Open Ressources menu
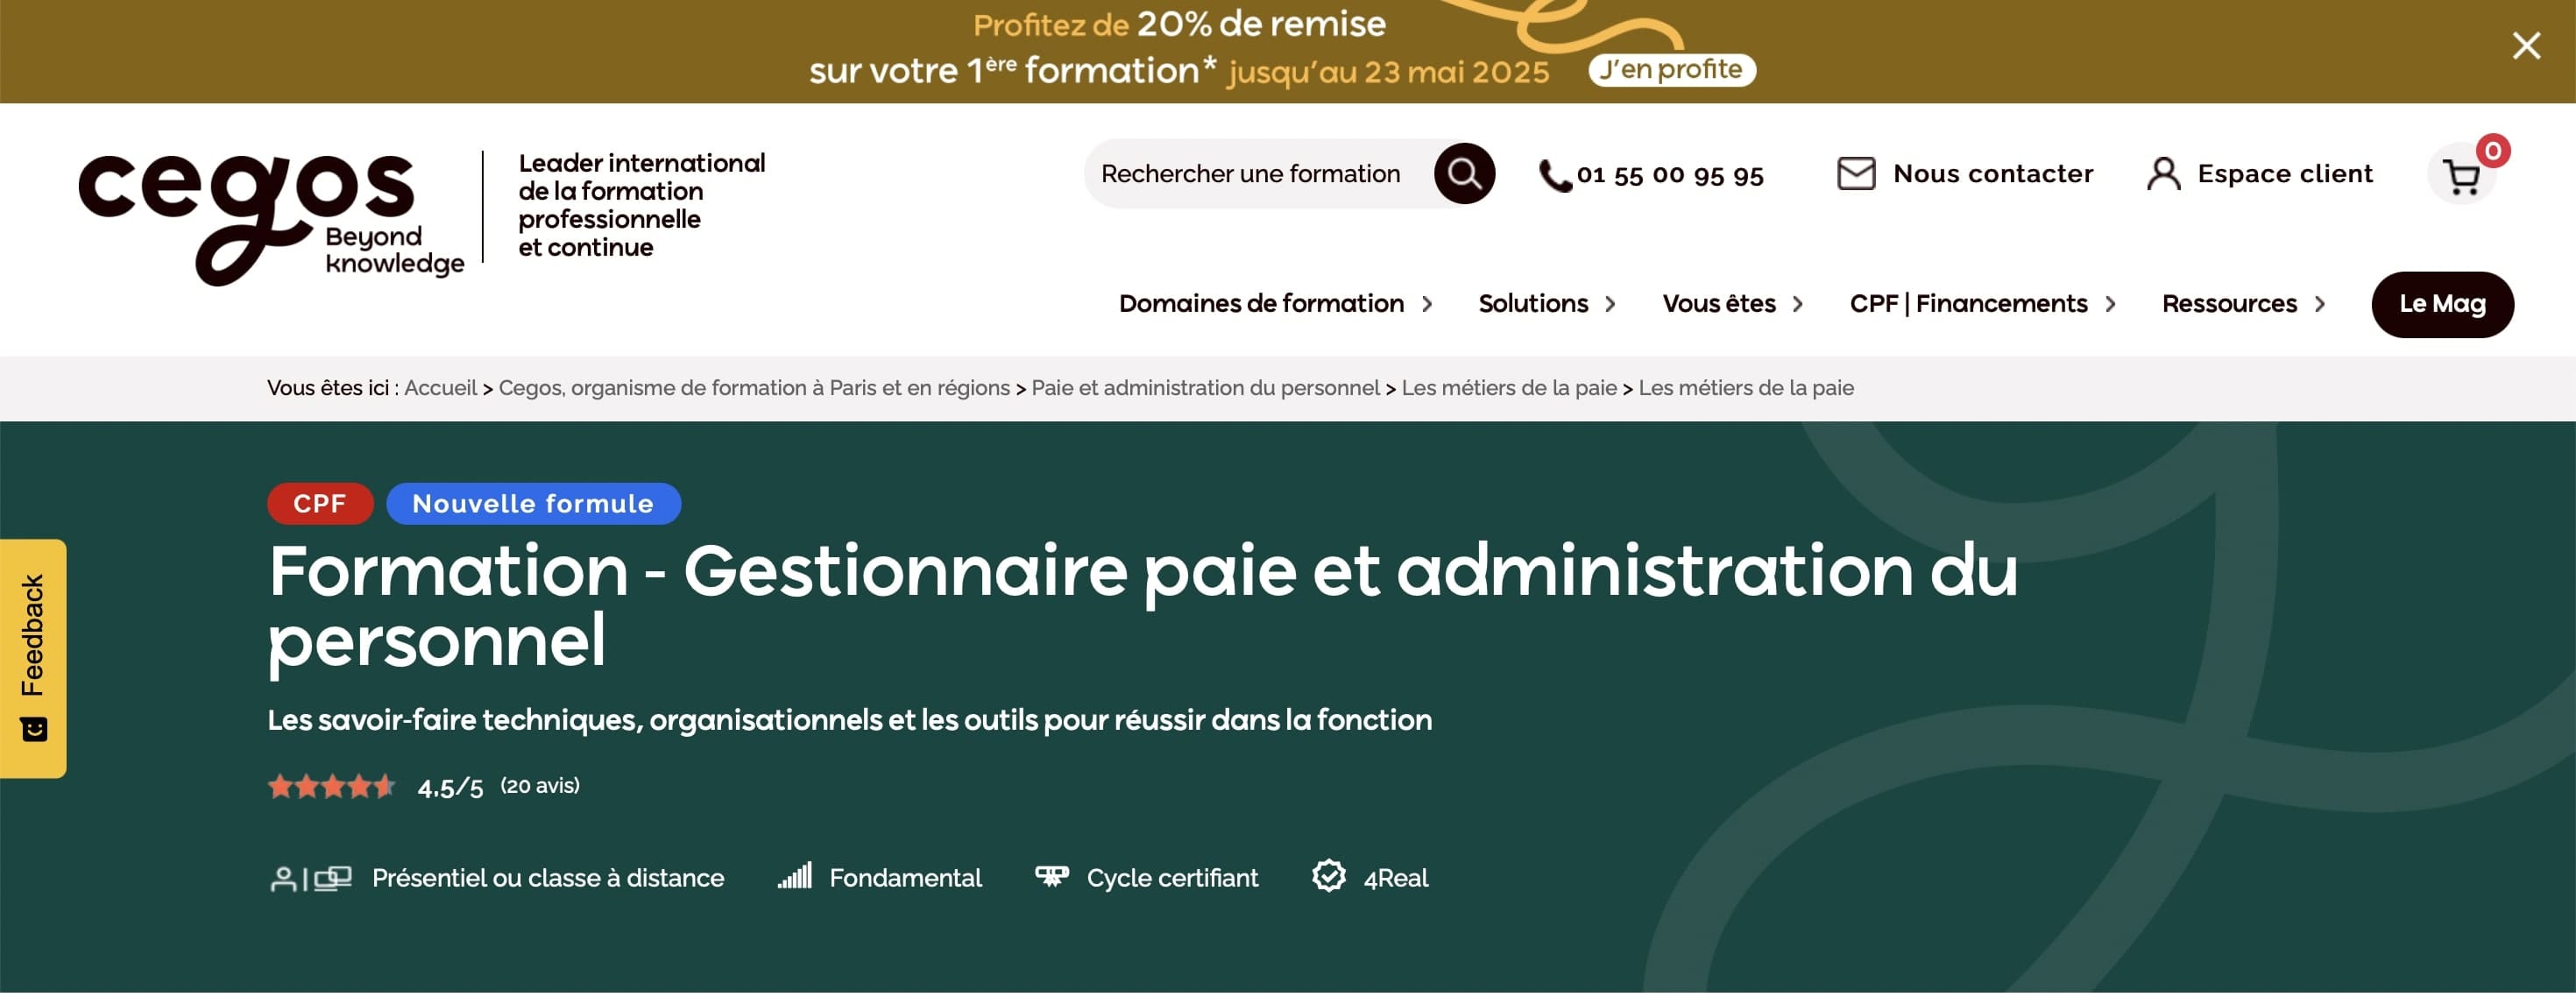2576x997 pixels. pyautogui.click(x=2229, y=304)
